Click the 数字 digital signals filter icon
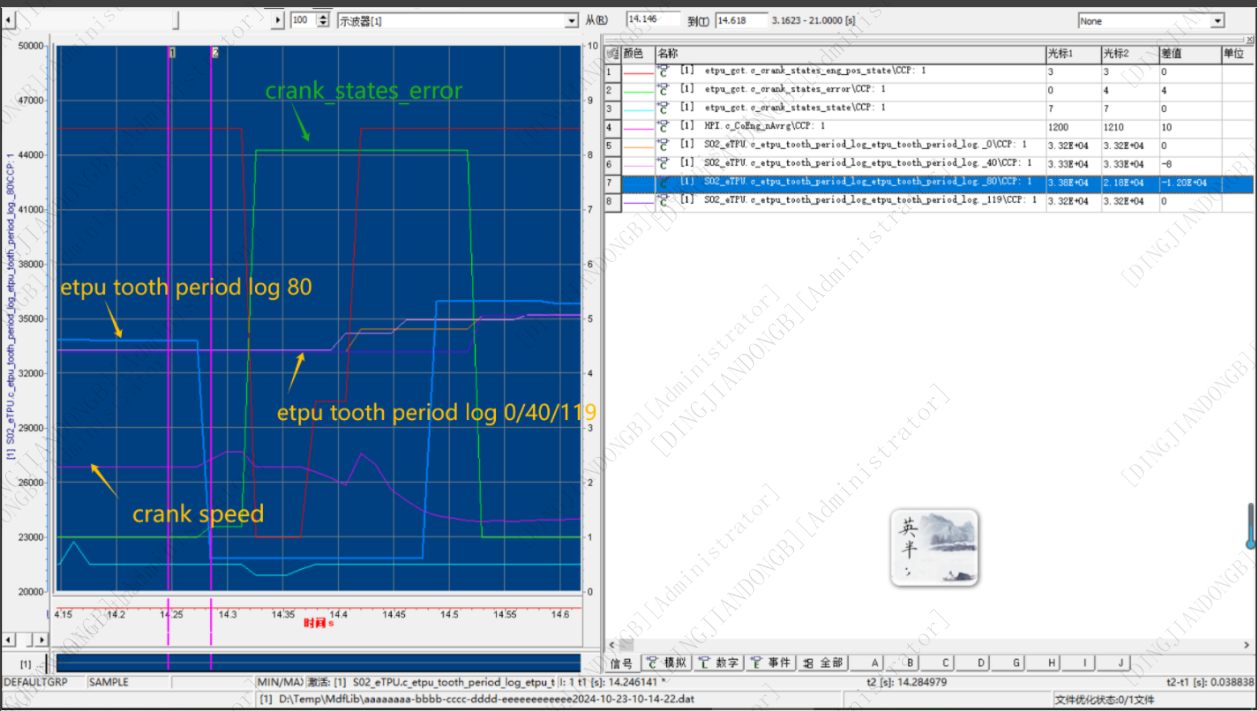Image resolution: width=1257 pixels, height=711 pixels. (x=719, y=663)
